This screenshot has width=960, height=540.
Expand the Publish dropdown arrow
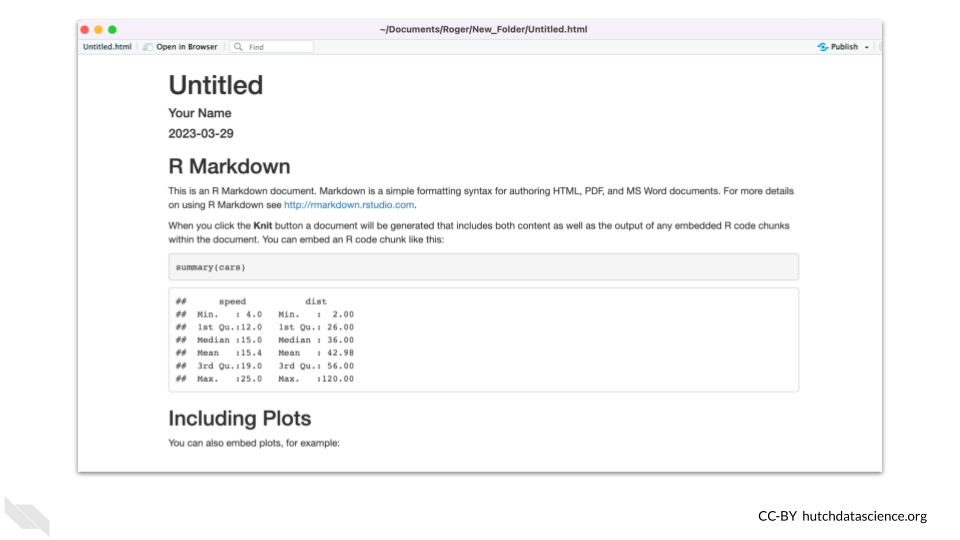866,47
